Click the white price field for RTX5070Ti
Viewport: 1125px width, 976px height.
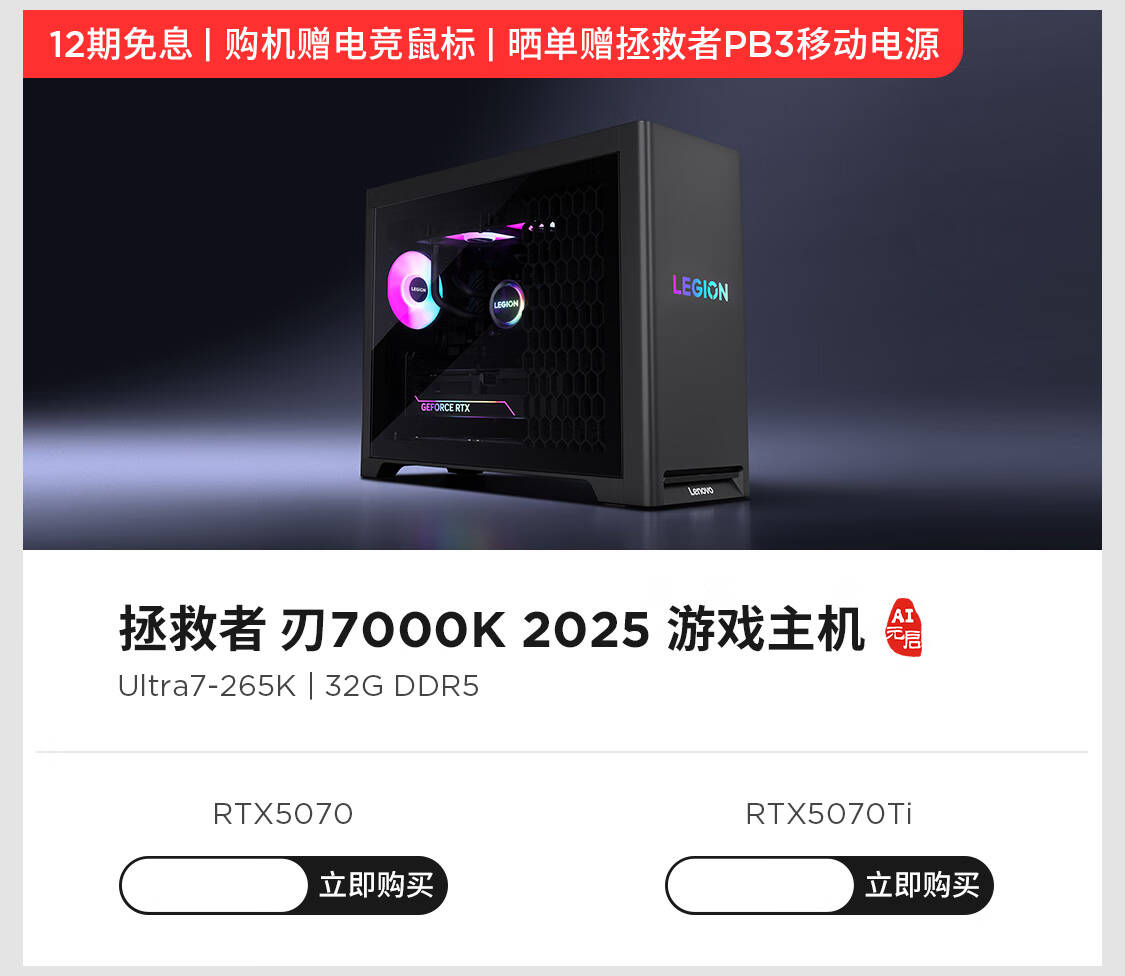(x=761, y=885)
